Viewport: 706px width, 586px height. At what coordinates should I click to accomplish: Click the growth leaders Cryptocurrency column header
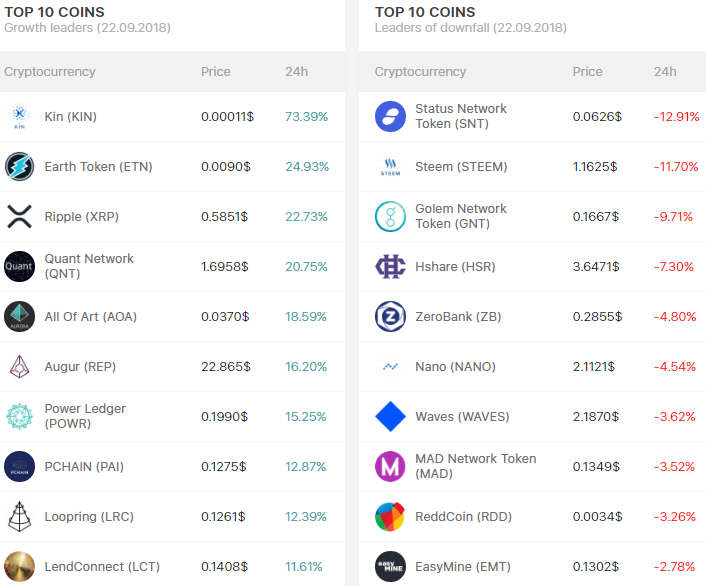click(x=50, y=72)
